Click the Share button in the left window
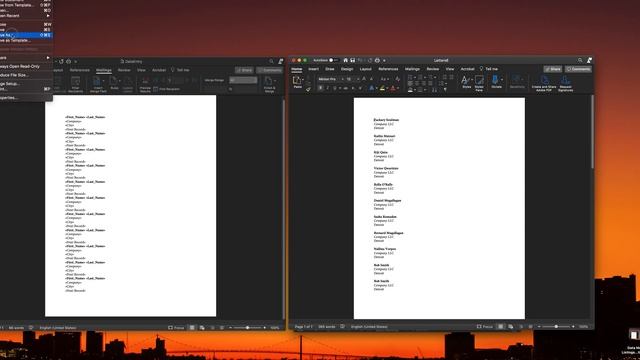Screen dimensions: 640x360 tap(244, 70)
